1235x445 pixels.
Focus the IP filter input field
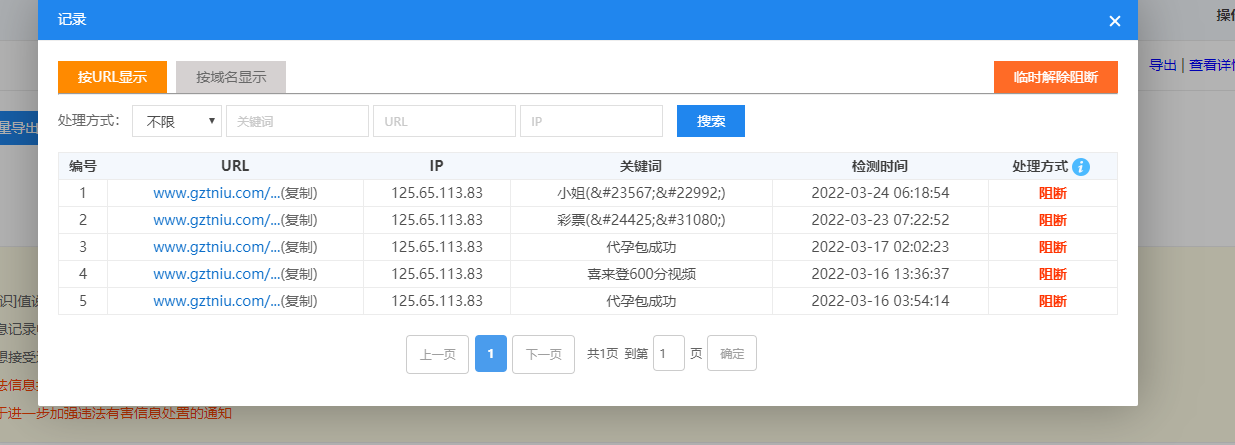coord(591,121)
